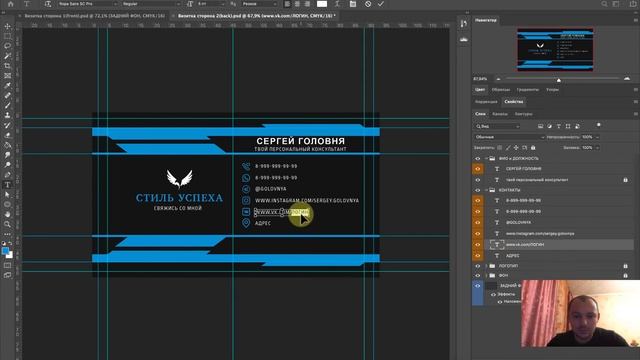Open the font size dropdown
The width and height of the screenshot is (640, 360).
211,4
